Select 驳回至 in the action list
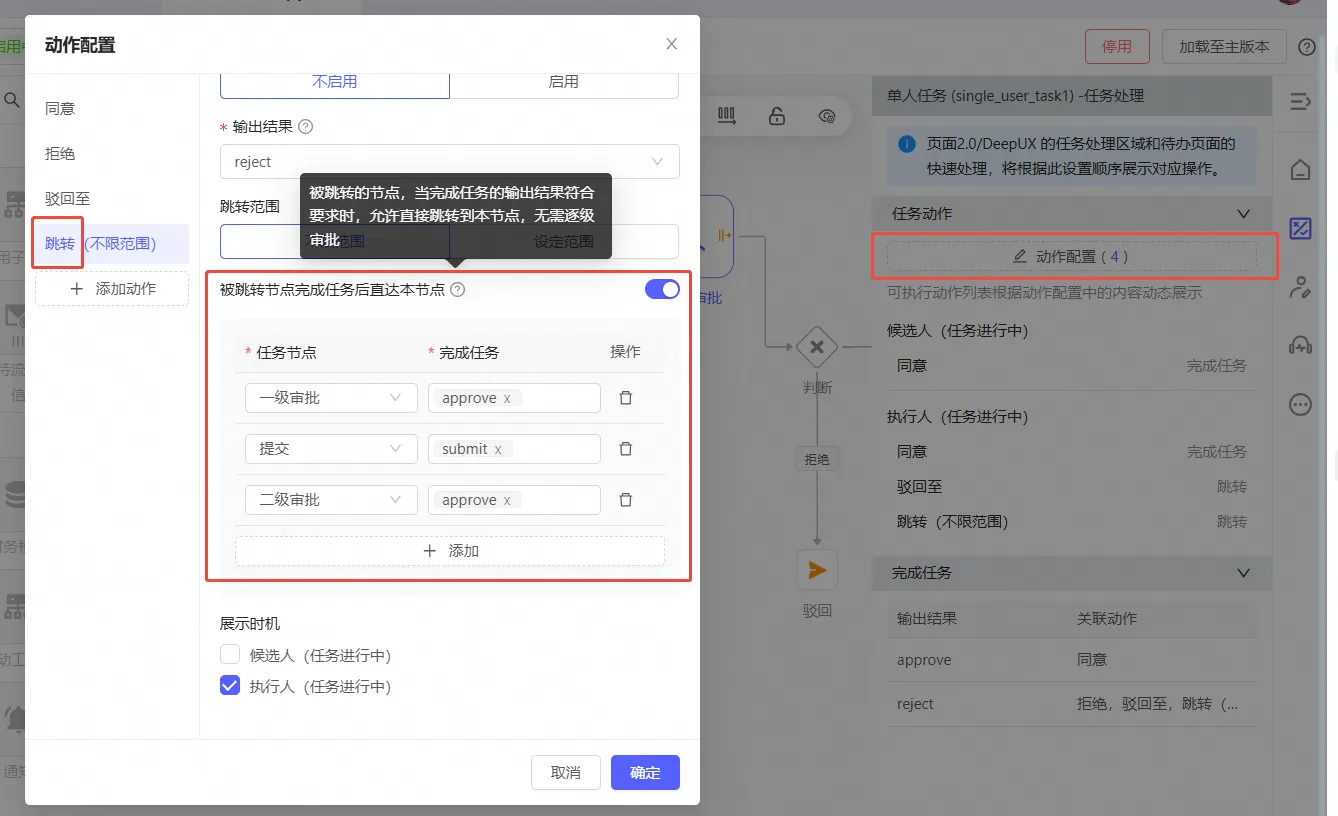1338x816 pixels. (x=67, y=199)
